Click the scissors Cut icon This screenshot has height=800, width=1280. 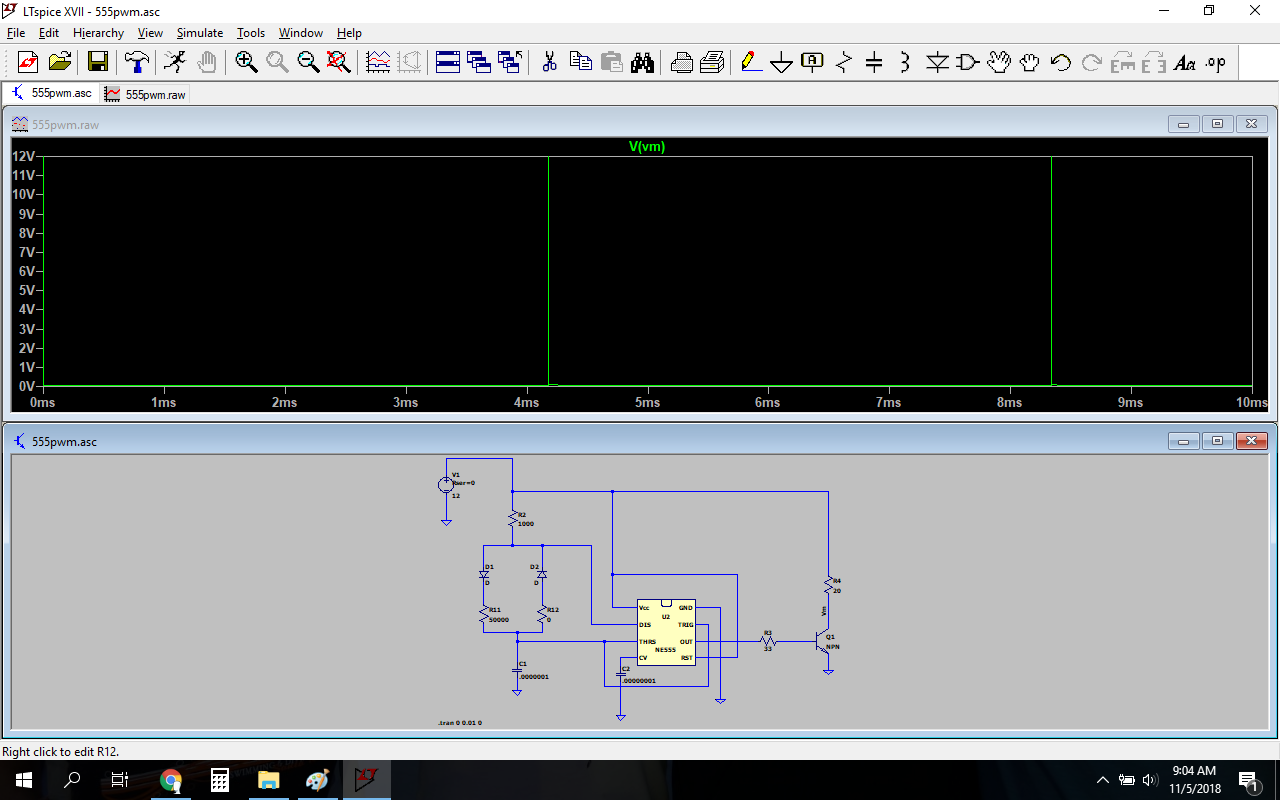(549, 62)
